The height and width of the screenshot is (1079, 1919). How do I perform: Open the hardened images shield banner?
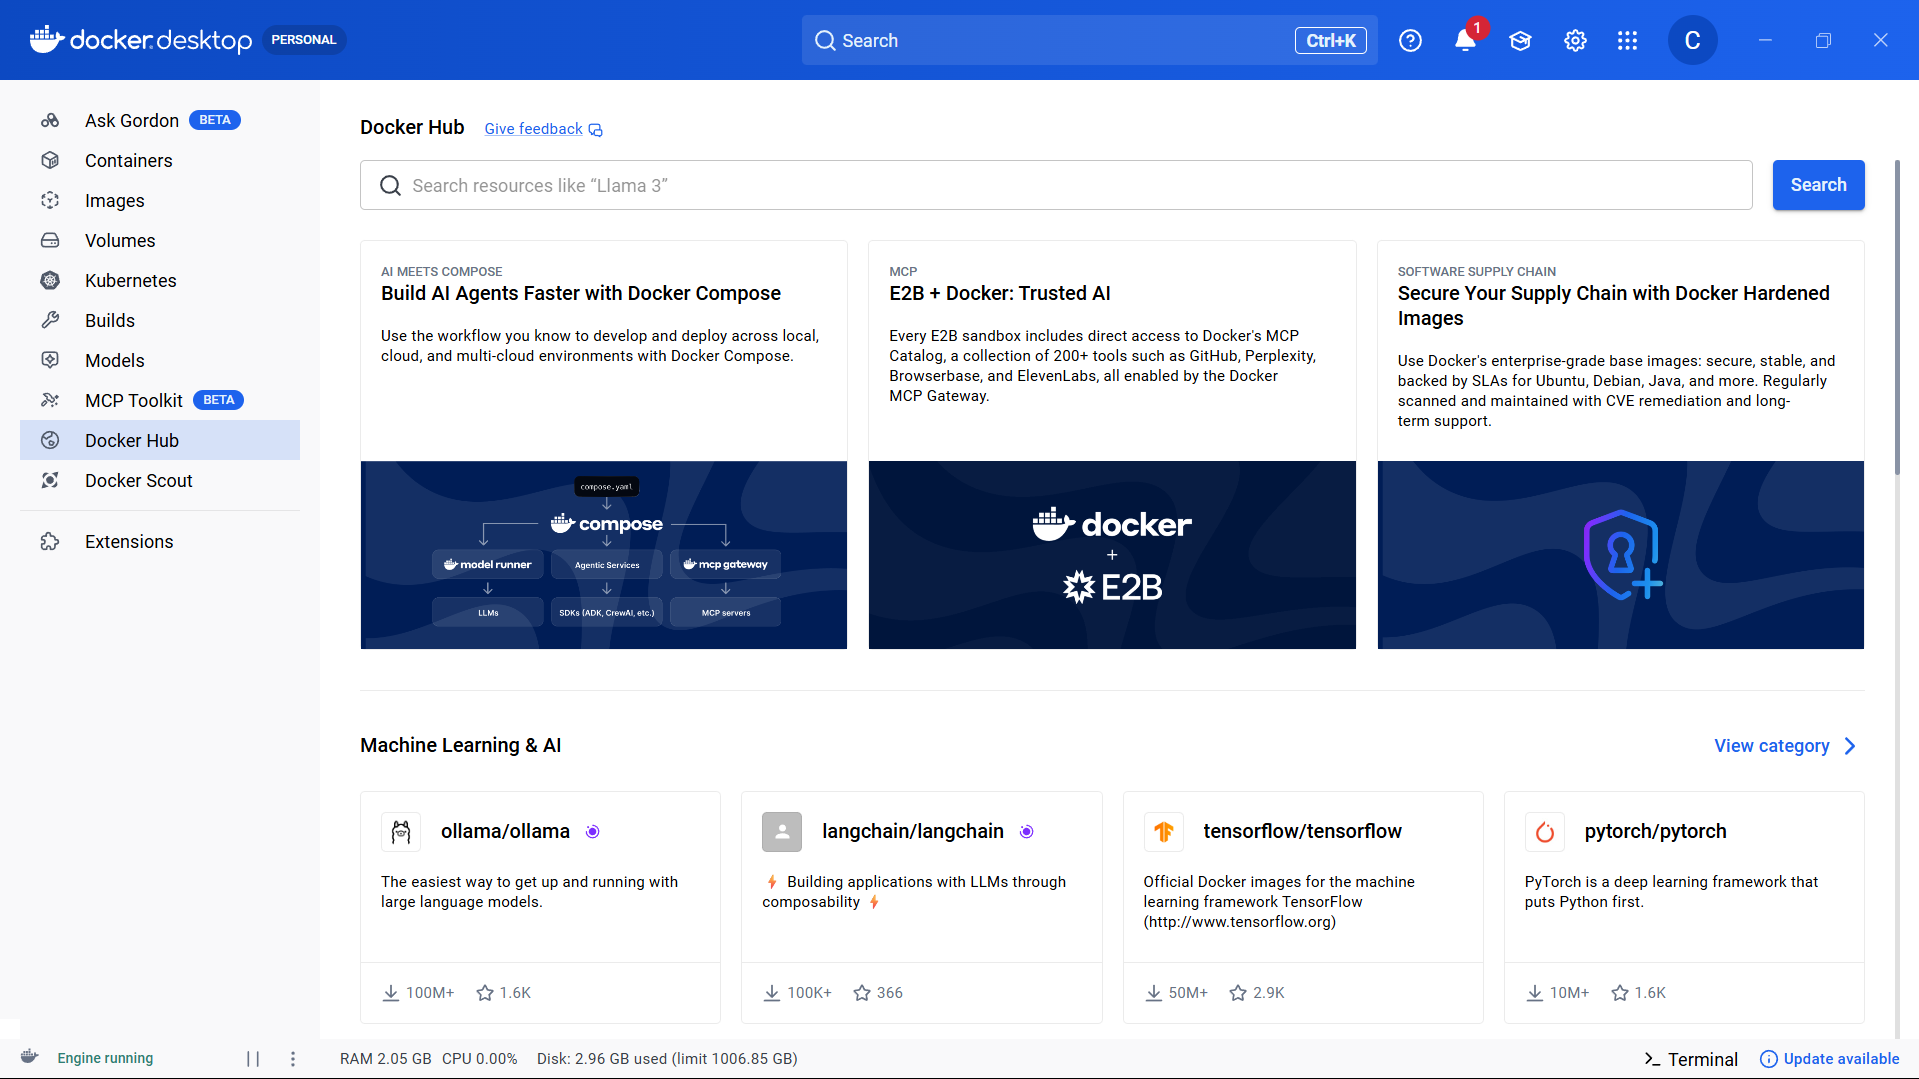1621,555
